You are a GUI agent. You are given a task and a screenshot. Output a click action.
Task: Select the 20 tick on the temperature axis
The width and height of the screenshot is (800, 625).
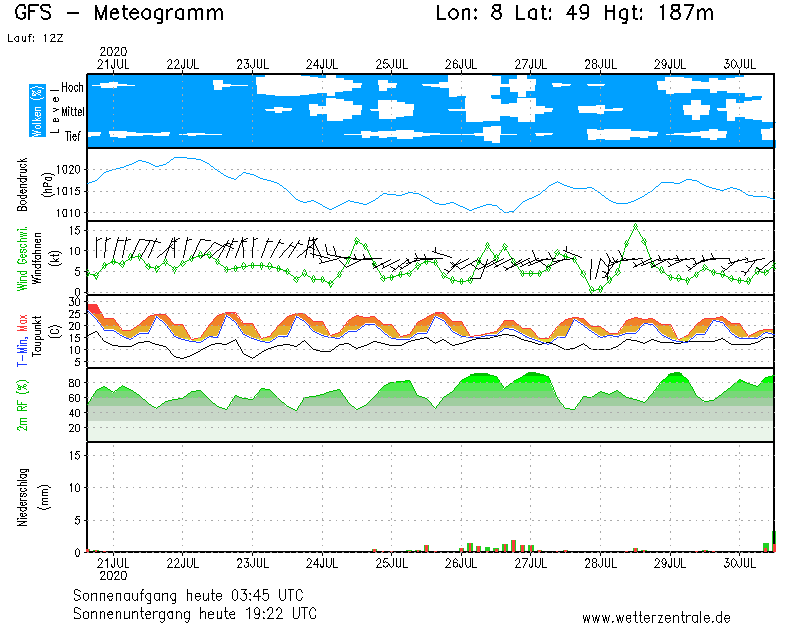coord(74,326)
